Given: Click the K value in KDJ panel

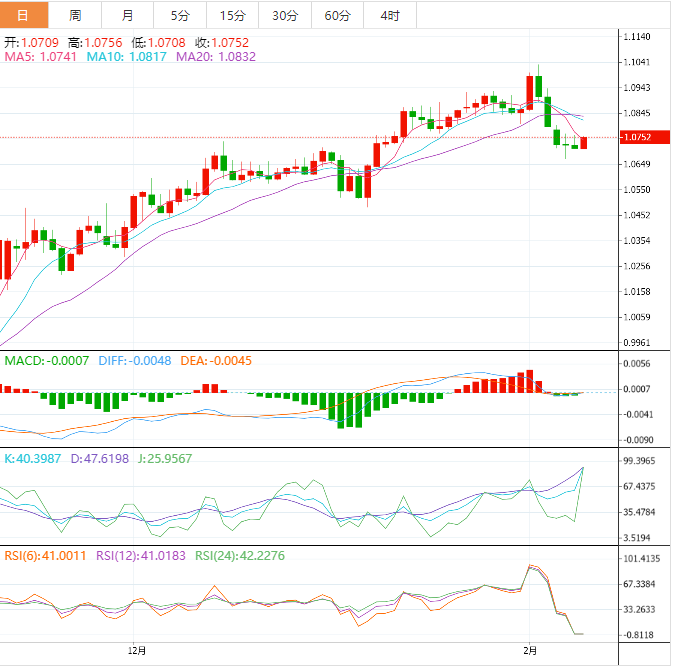Looking at the screenshot, I should pos(34,458).
